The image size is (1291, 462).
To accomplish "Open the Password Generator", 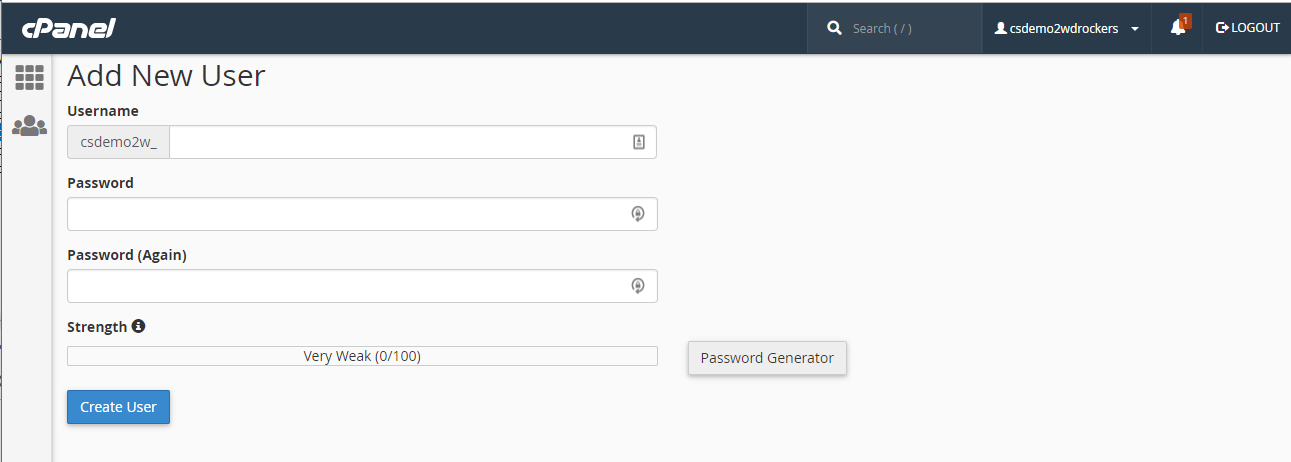I will (x=767, y=358).
